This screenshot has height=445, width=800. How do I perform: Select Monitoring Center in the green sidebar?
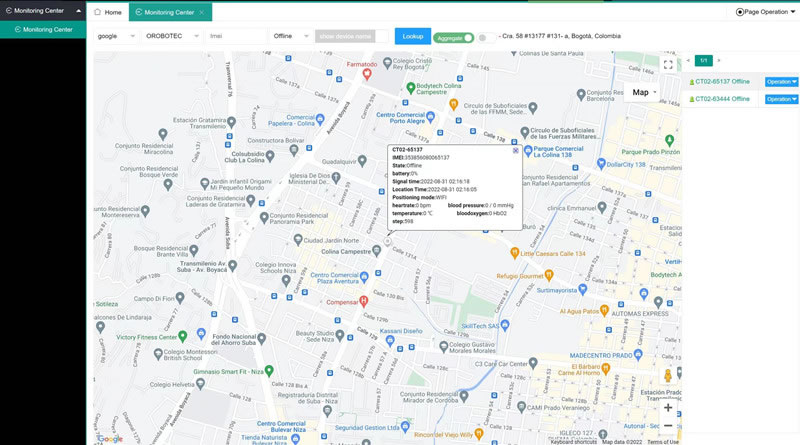[x=43, y=30]
